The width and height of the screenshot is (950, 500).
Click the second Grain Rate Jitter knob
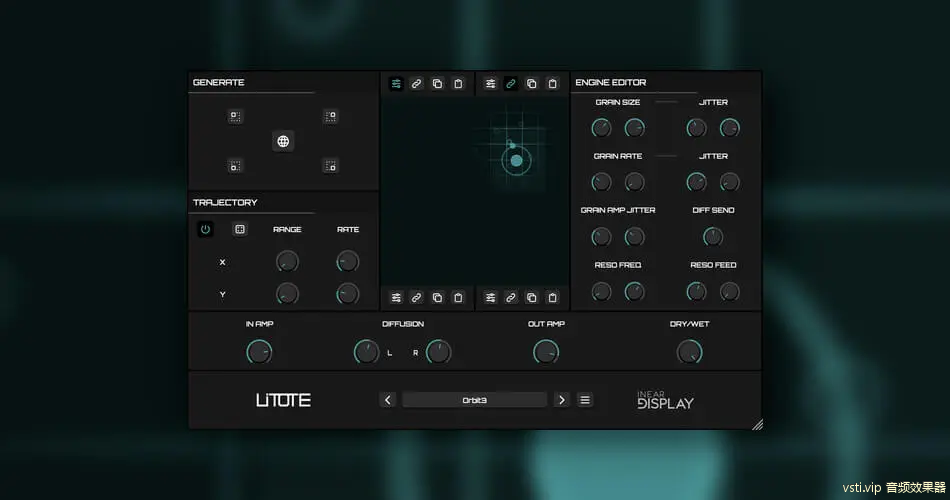[x=729, y=182]
